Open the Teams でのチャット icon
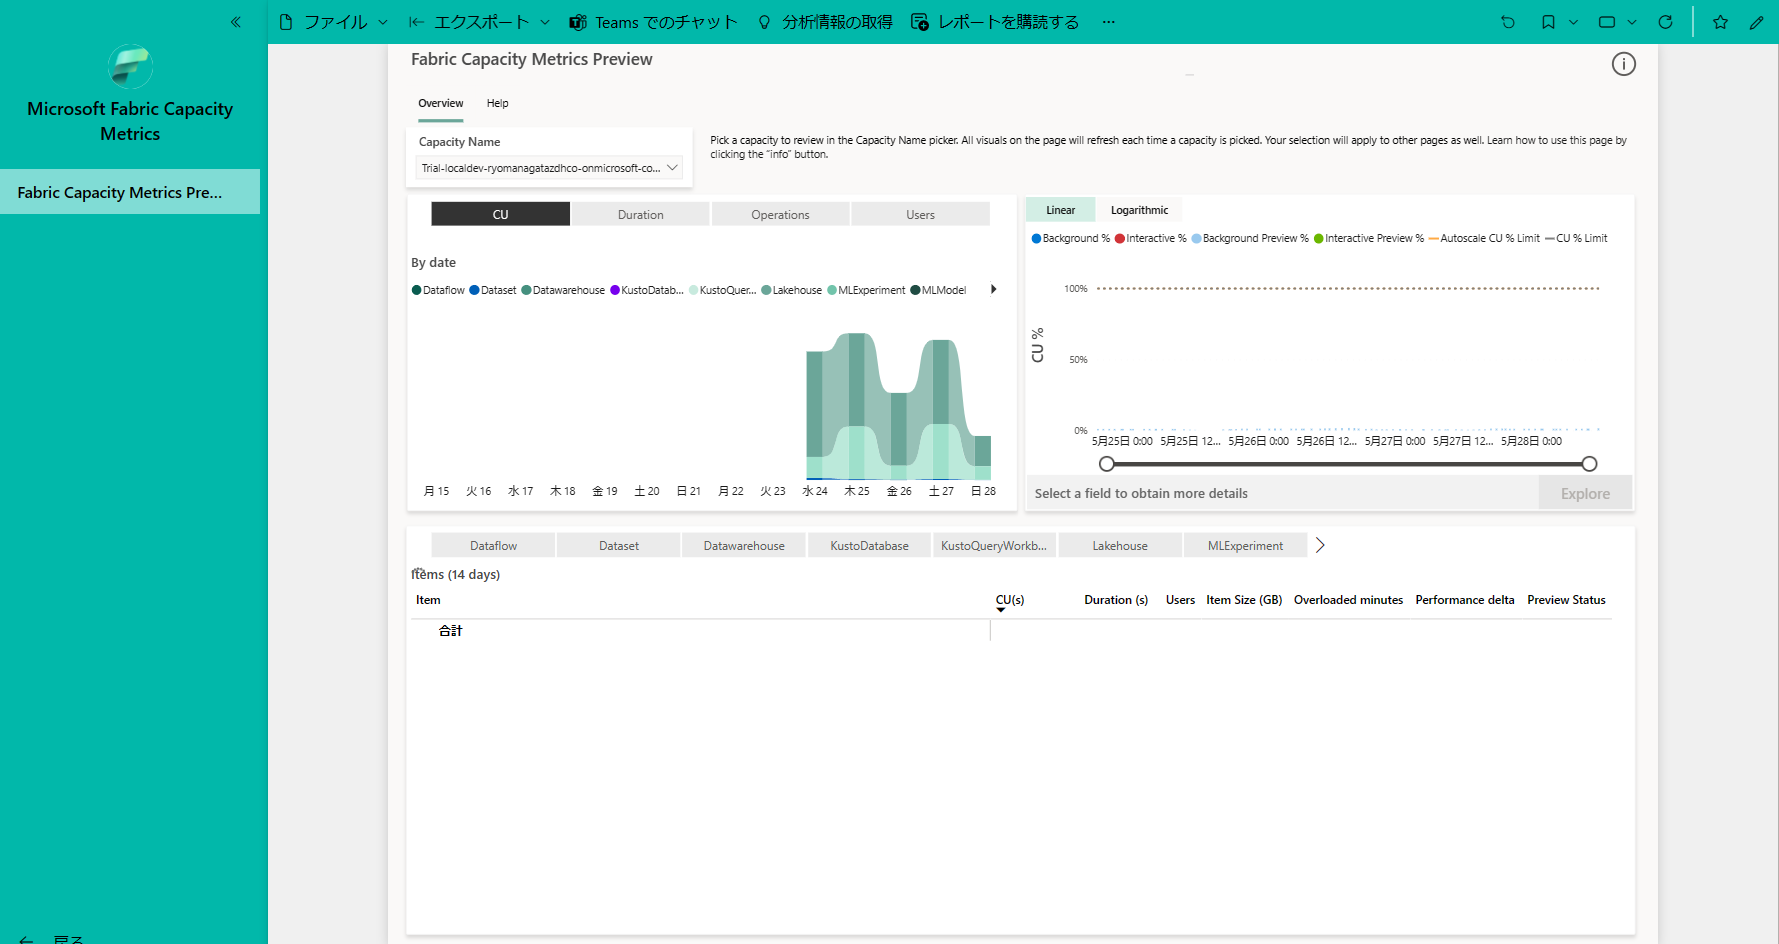Screen dimensions: 1779x944 (x=578, y=21)
